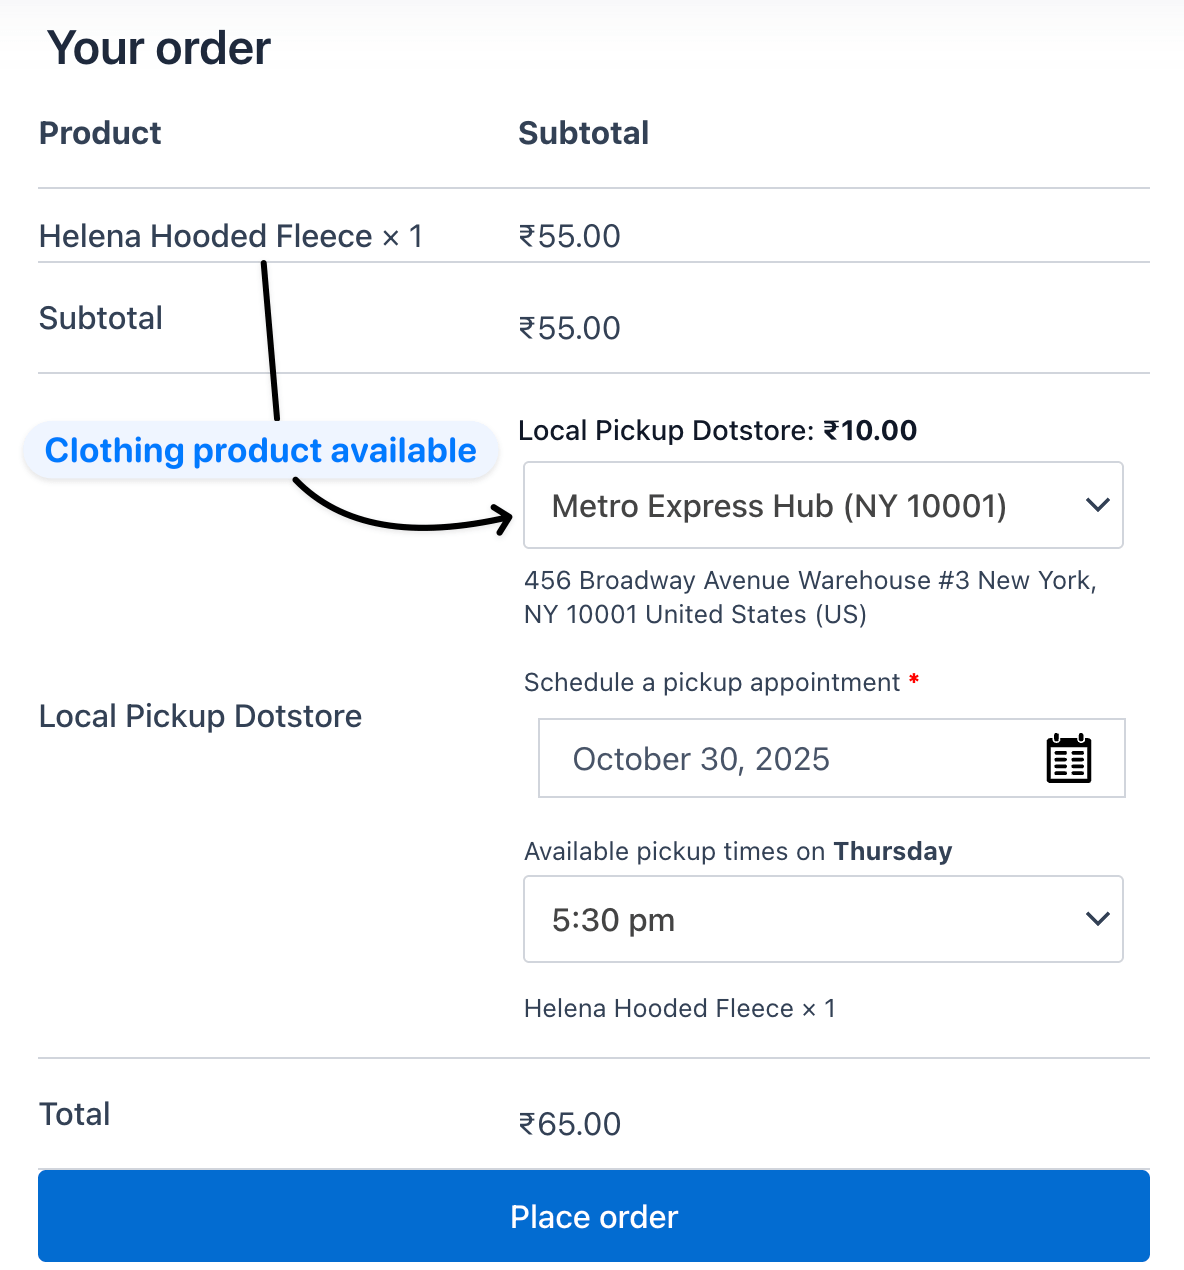1184x1270 pixels.
Task: Click the Subtotal column header
Action: (583, 132)
